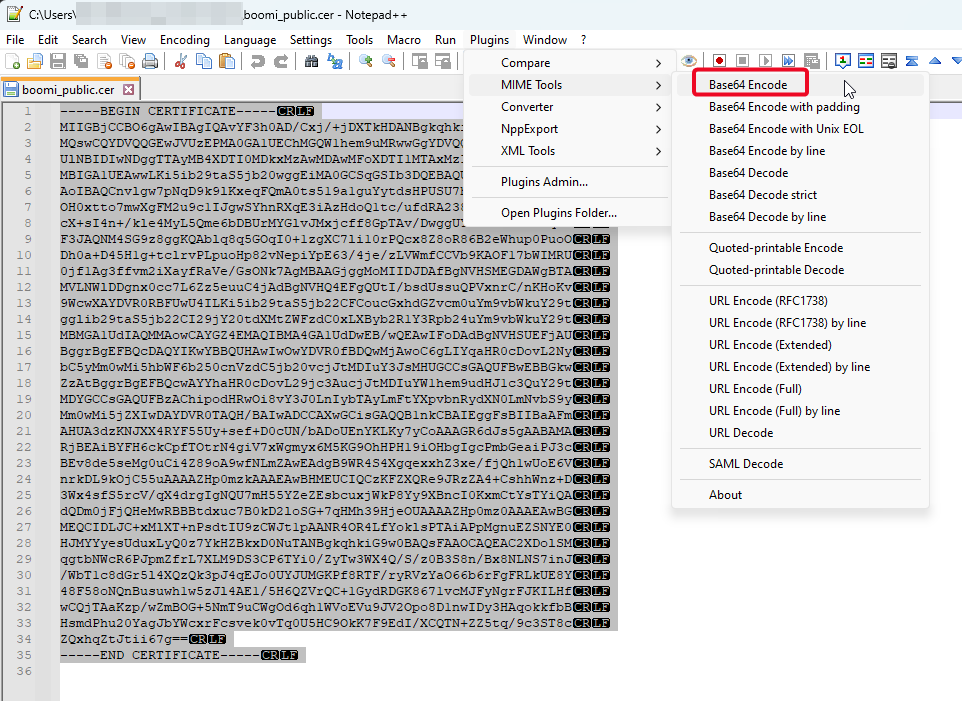The height and width of the screenshot is (701, 962).
Task: Open Plugins Admin from the Plugins menu
Action: coord(544,182)
